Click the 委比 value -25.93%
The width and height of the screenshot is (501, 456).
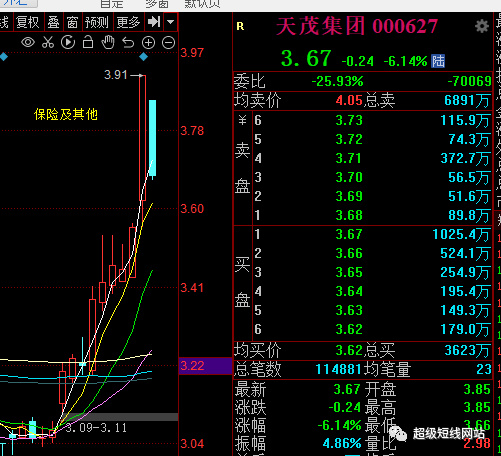click(337, 81)
